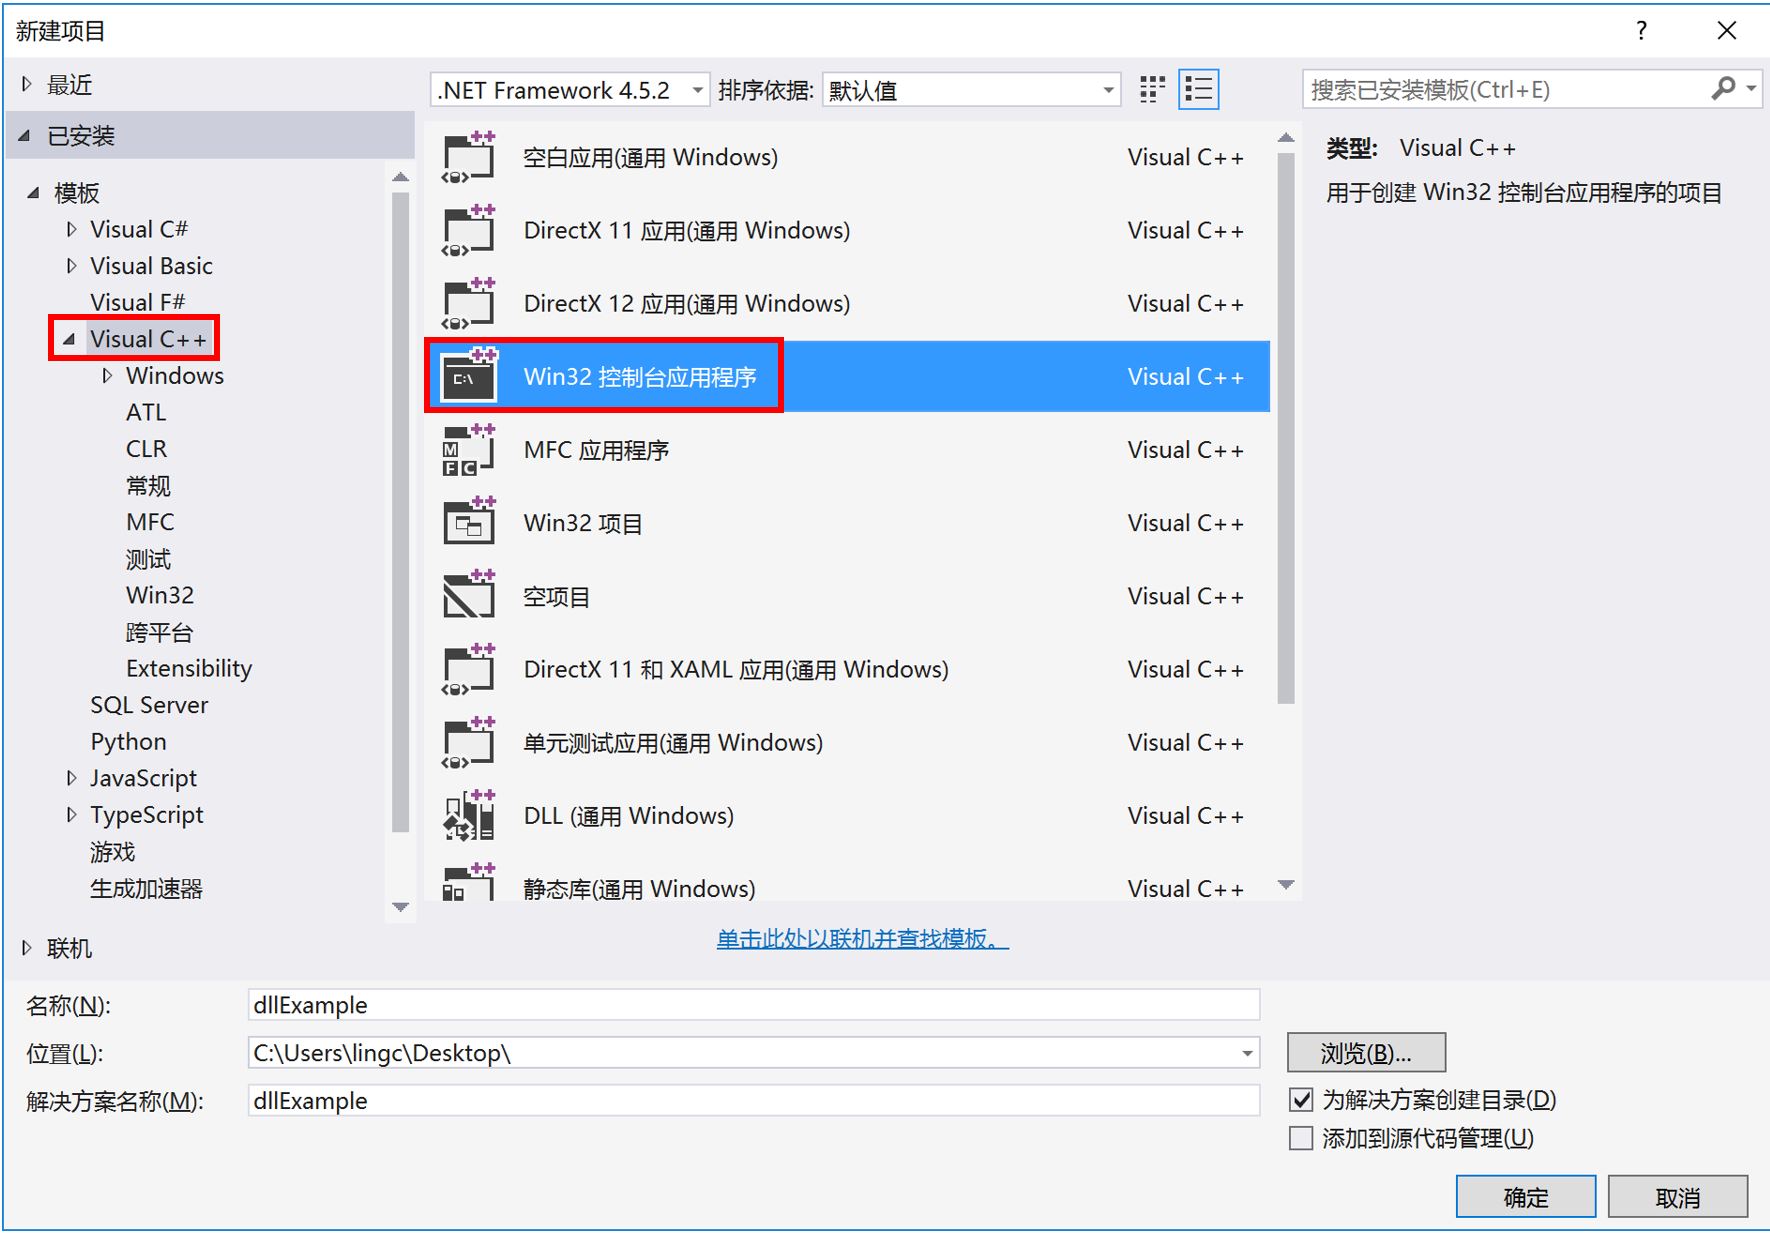Click the search magnifier icon

(x=1723, y=89)
